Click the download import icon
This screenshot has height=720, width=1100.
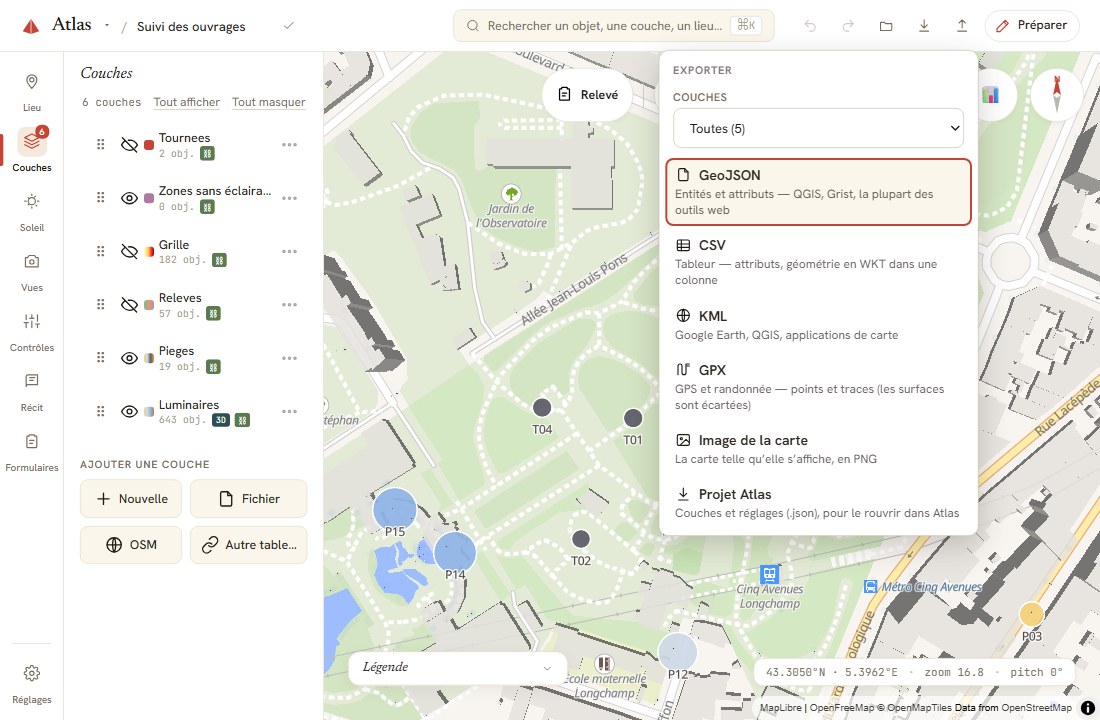[924, 26]
